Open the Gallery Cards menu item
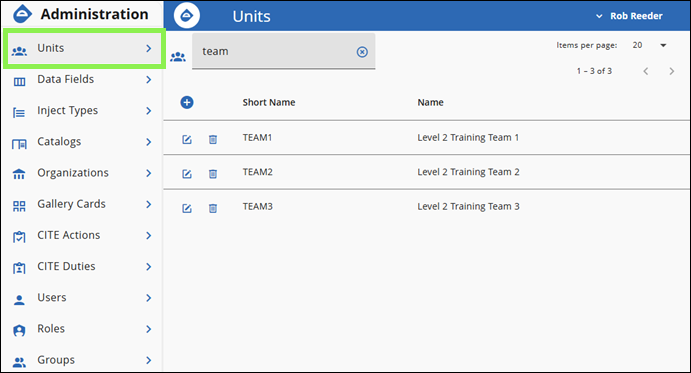The height and width of the screenshot is (373, 691). point(82,204)
